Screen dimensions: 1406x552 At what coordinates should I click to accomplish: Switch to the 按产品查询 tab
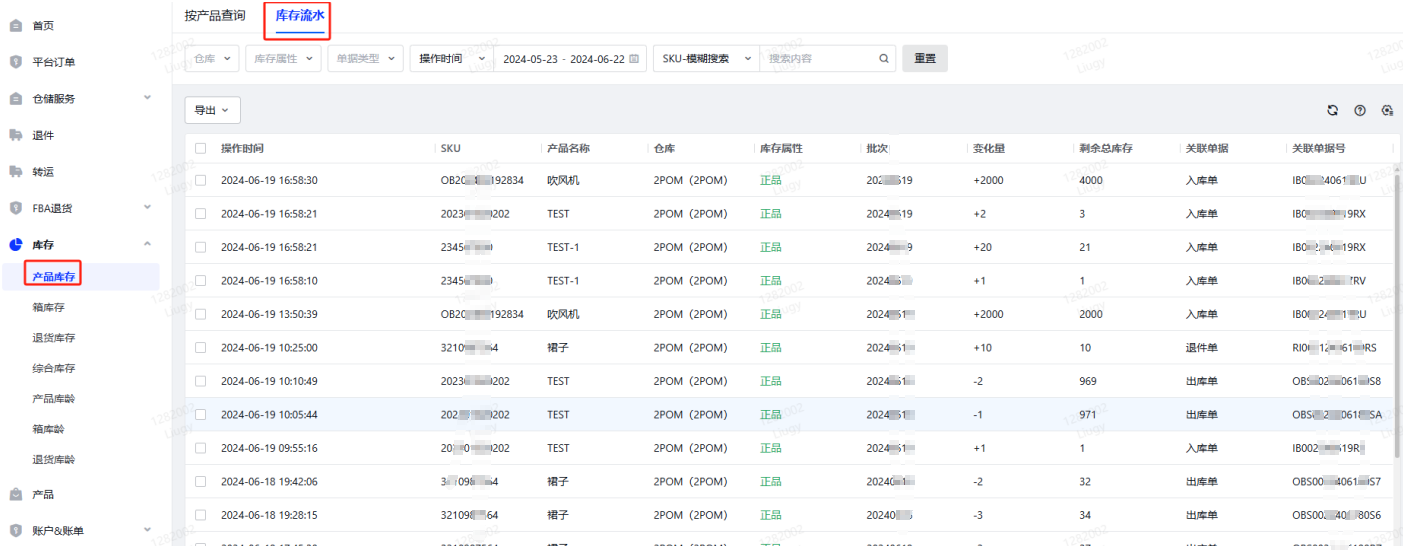coord(215,15)
